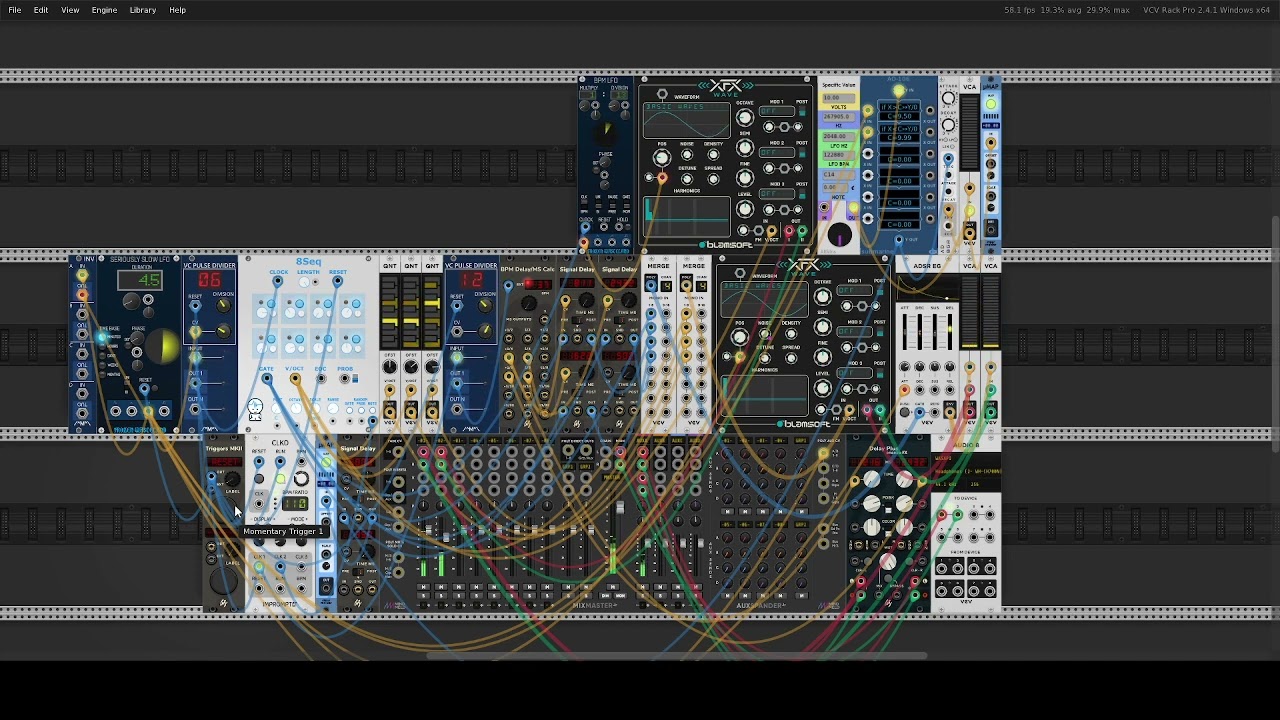Open the Library menu
The height and width of the screenshot is (720, 1280).
142,10
